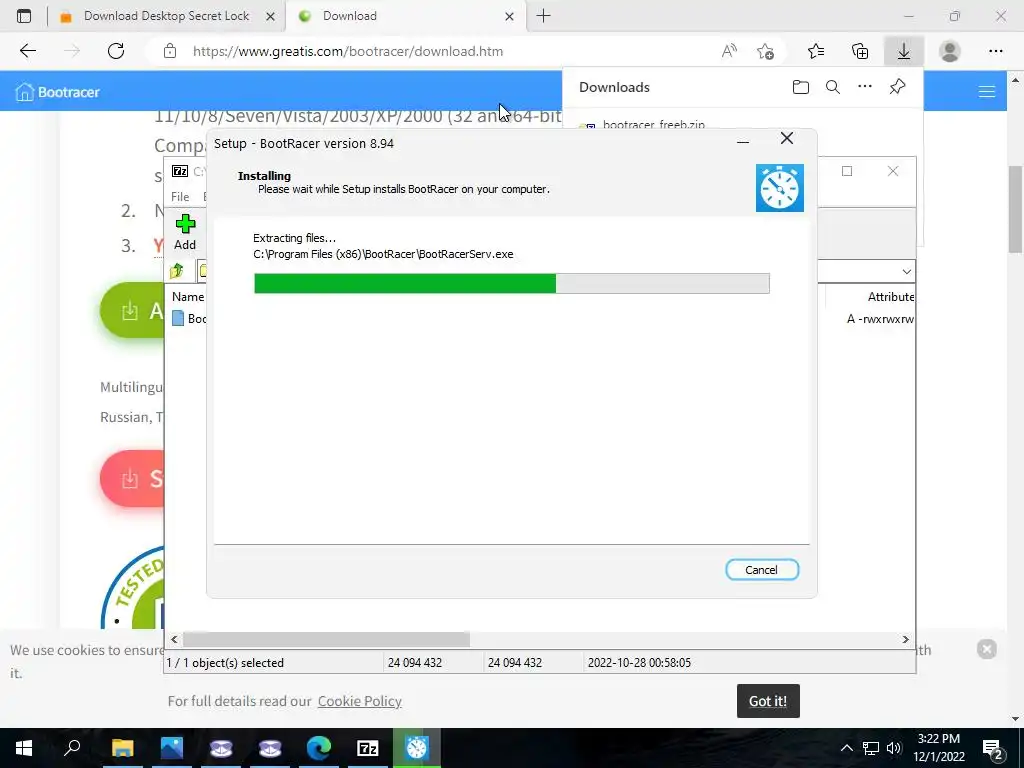The image size is (1024, 768).
Task: Click the page vertical scrollbar thumb
Action: (1015, 209)
